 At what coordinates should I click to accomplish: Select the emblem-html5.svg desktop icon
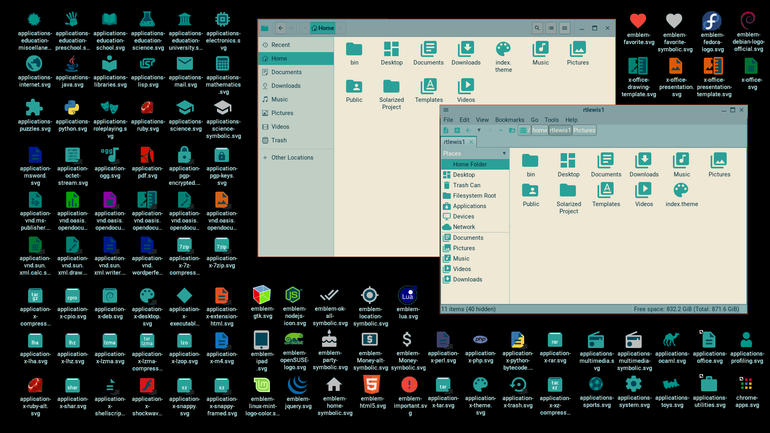[x=372, y=392]
